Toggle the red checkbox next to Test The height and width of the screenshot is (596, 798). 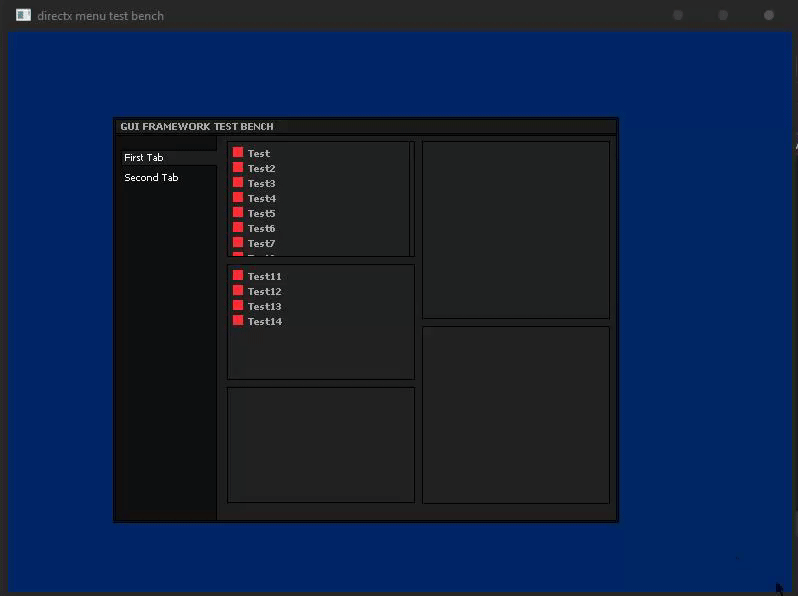click(238, 152)
